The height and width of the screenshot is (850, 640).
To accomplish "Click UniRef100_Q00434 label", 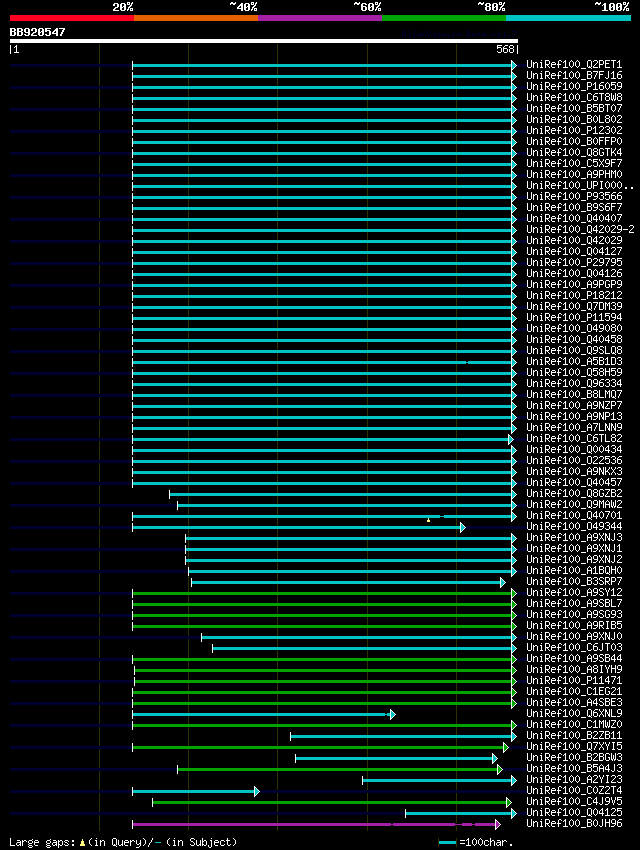I will 574,449.
